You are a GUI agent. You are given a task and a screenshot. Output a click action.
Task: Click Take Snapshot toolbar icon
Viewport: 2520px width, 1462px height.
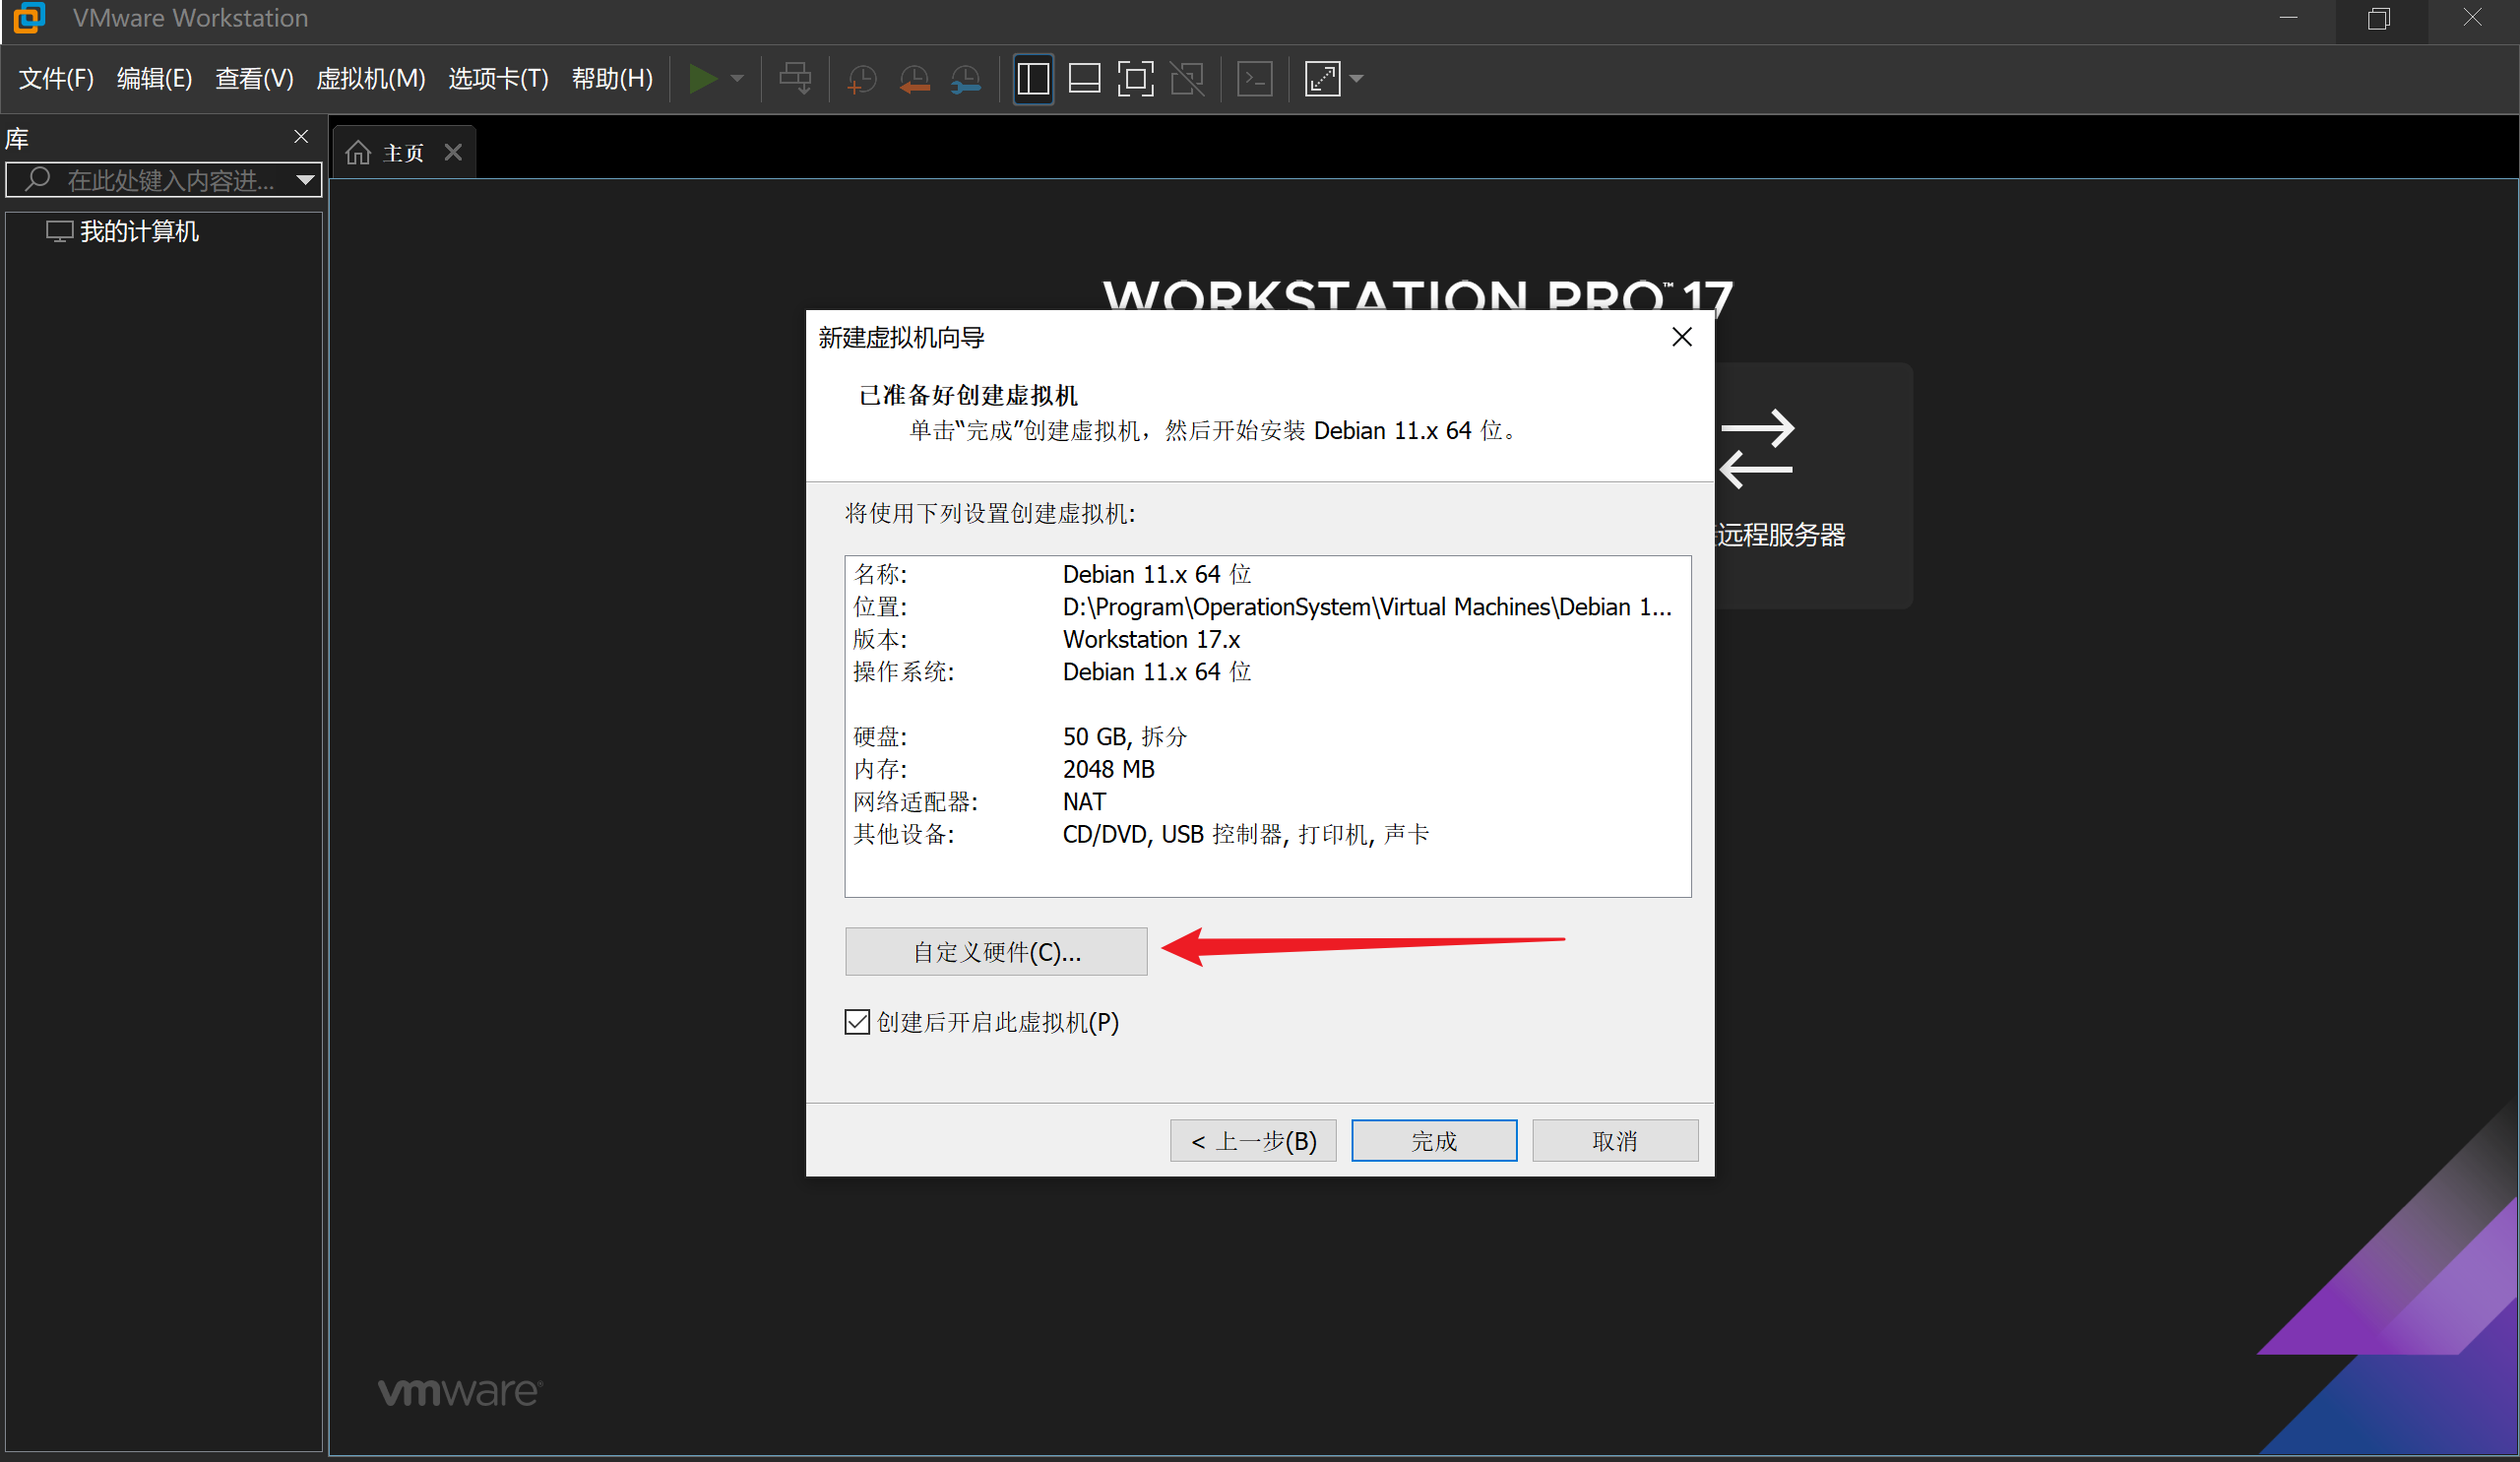(x=861, y=78)
